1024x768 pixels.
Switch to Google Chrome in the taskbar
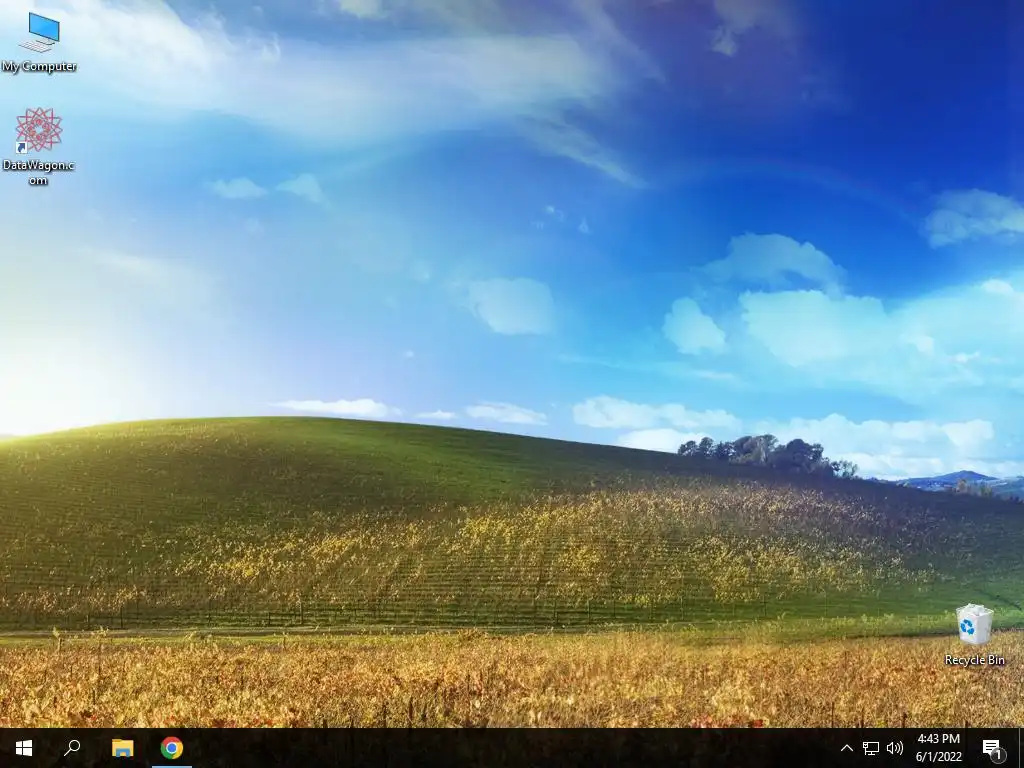tap(172, 748)
